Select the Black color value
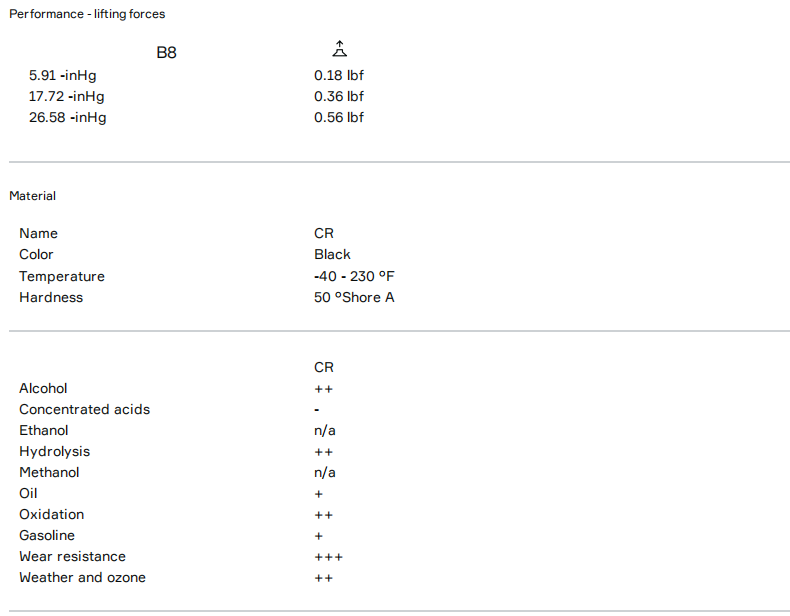 tap(332, 254)
